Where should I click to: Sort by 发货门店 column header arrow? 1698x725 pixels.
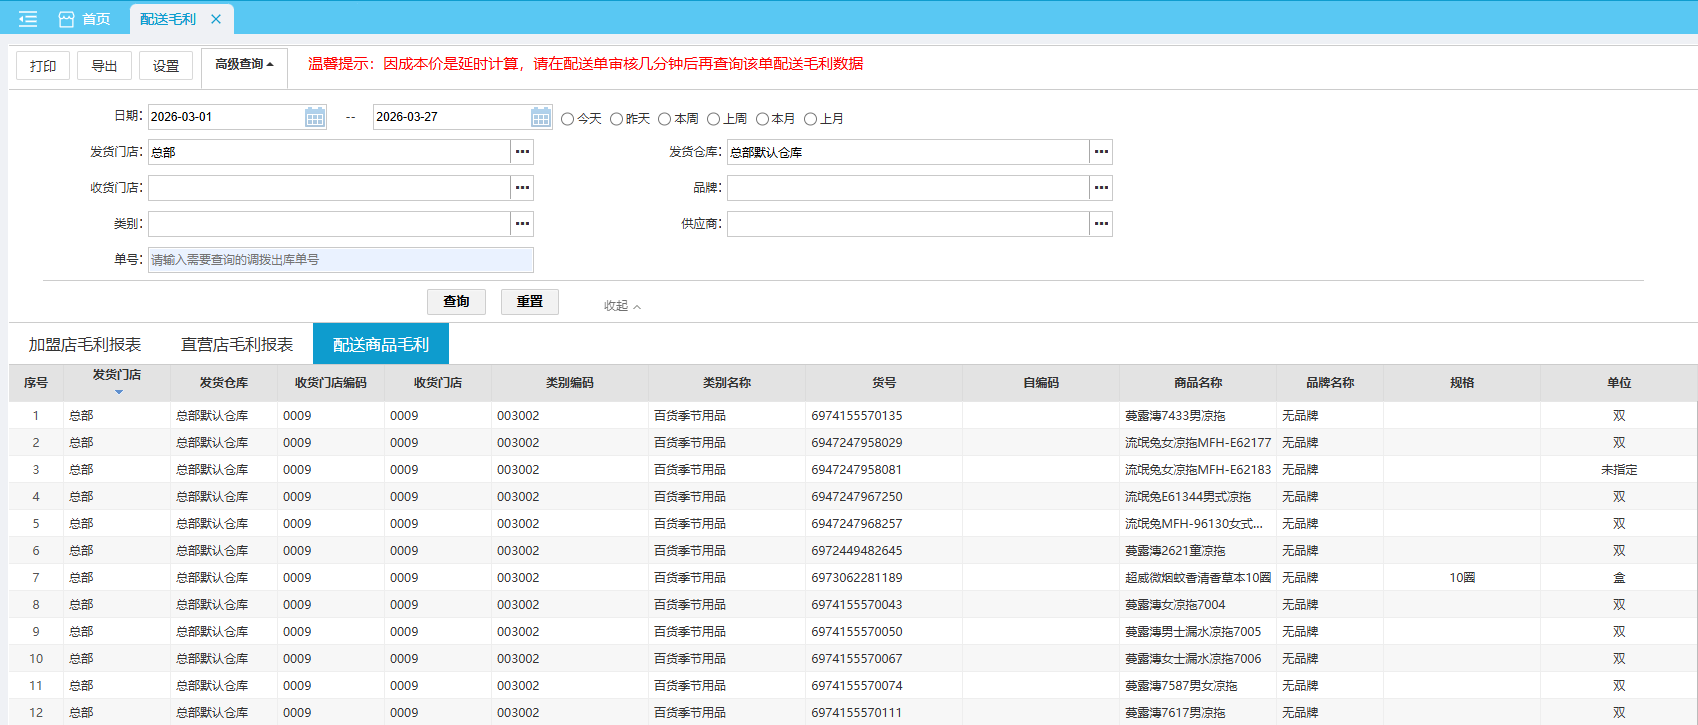[x=118, y=392]
